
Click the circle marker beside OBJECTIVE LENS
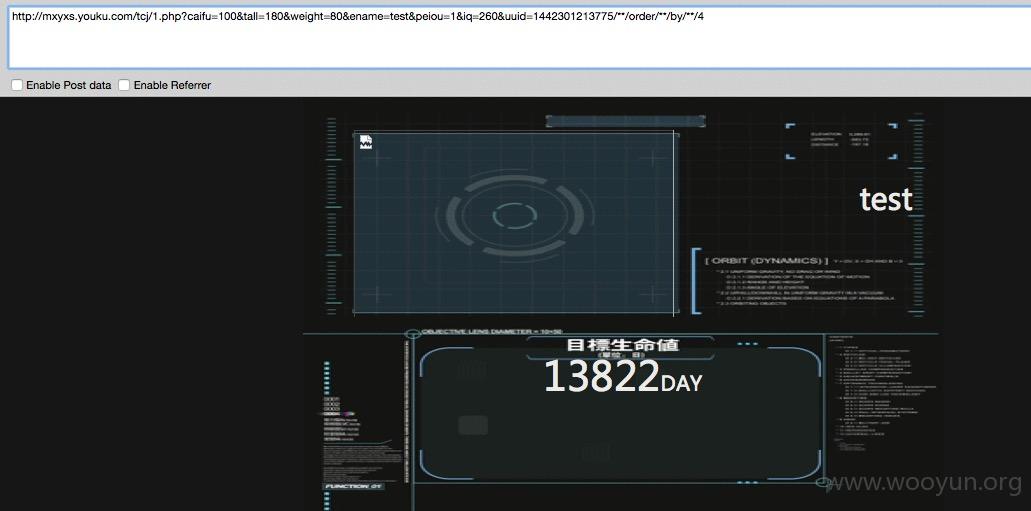pyautogui.click(x=412, y=334)
